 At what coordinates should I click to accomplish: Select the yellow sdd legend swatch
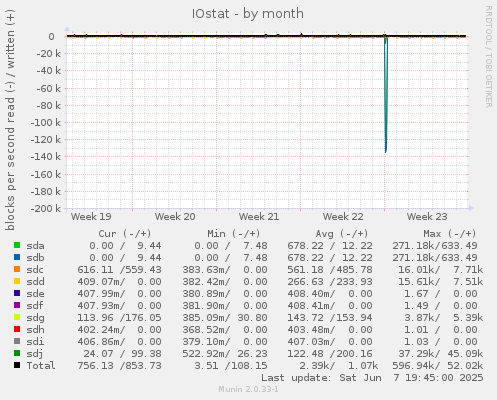17,281
